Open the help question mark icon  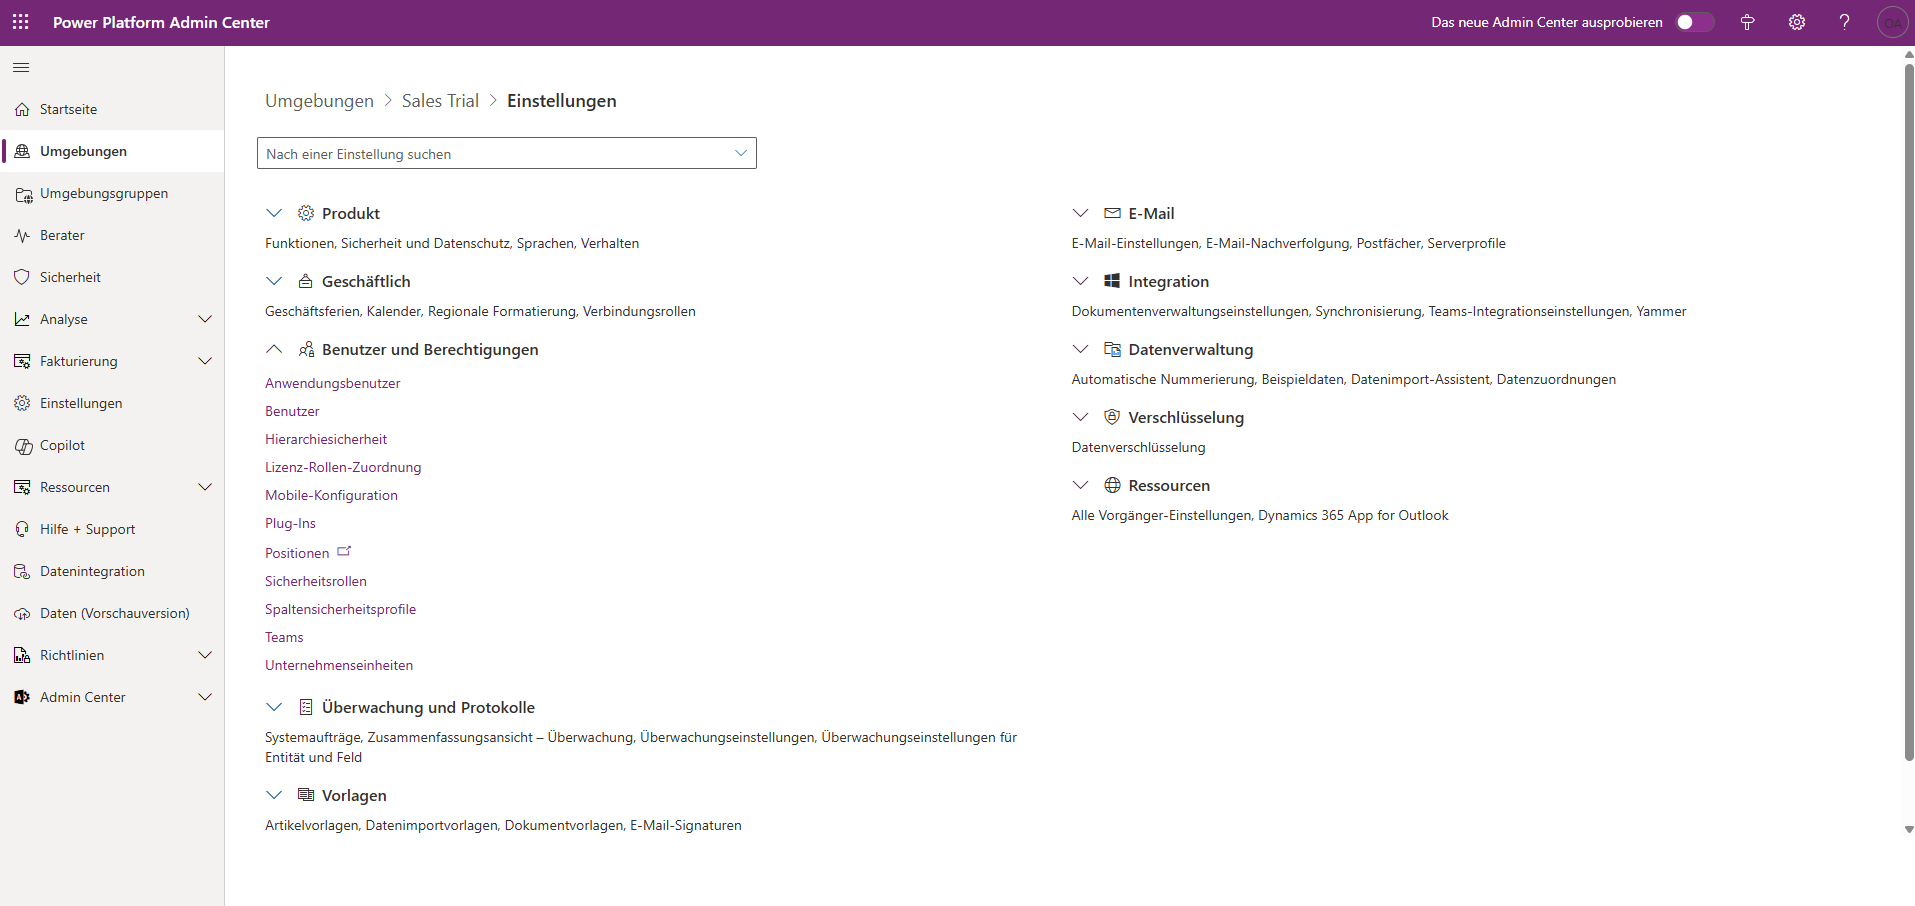pos(1844,22)
